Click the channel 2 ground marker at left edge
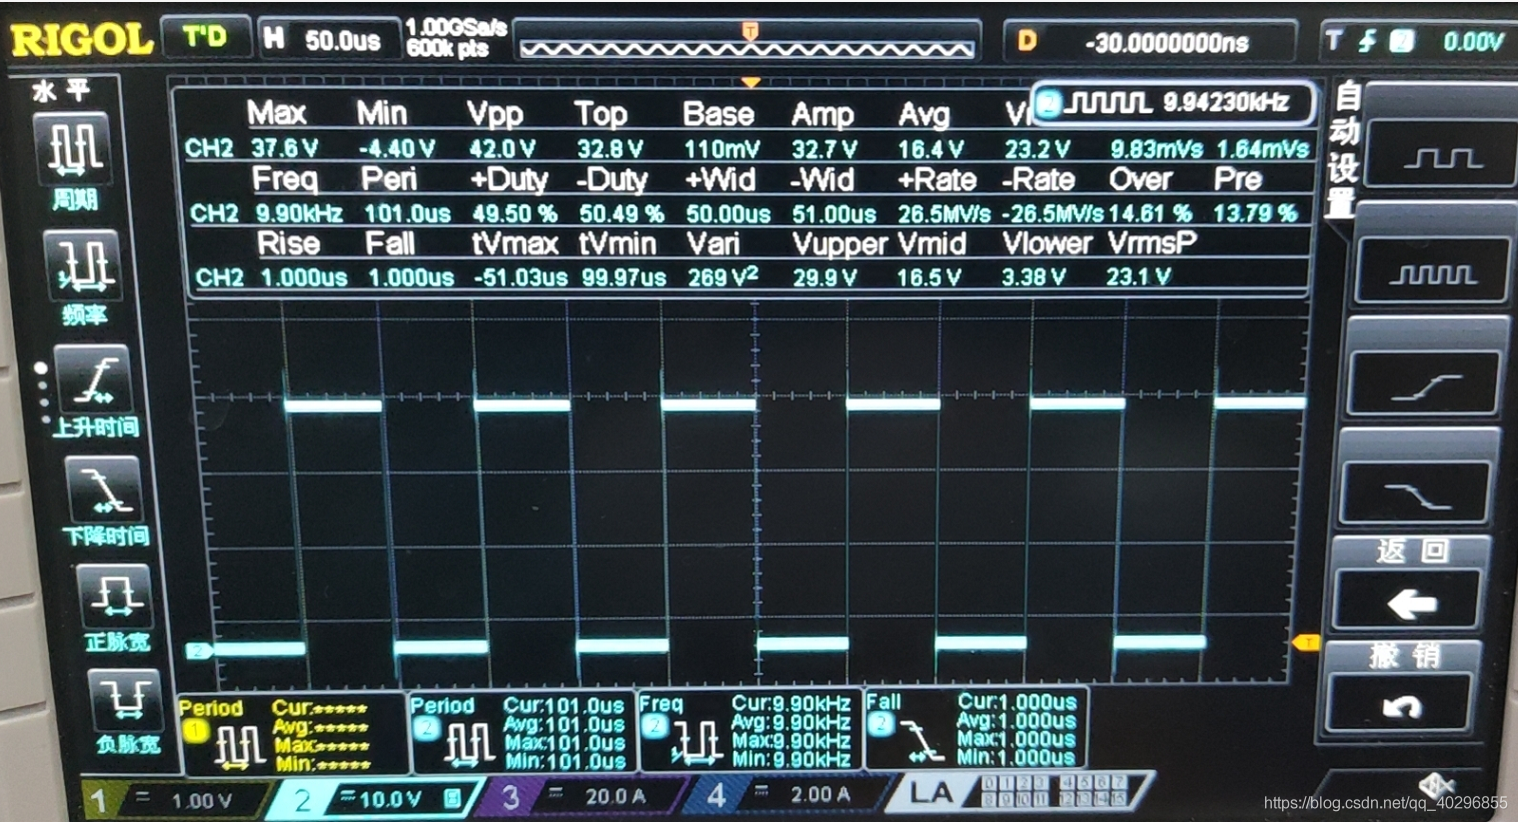The image size is (1518, 822). (x=199, y=651)
